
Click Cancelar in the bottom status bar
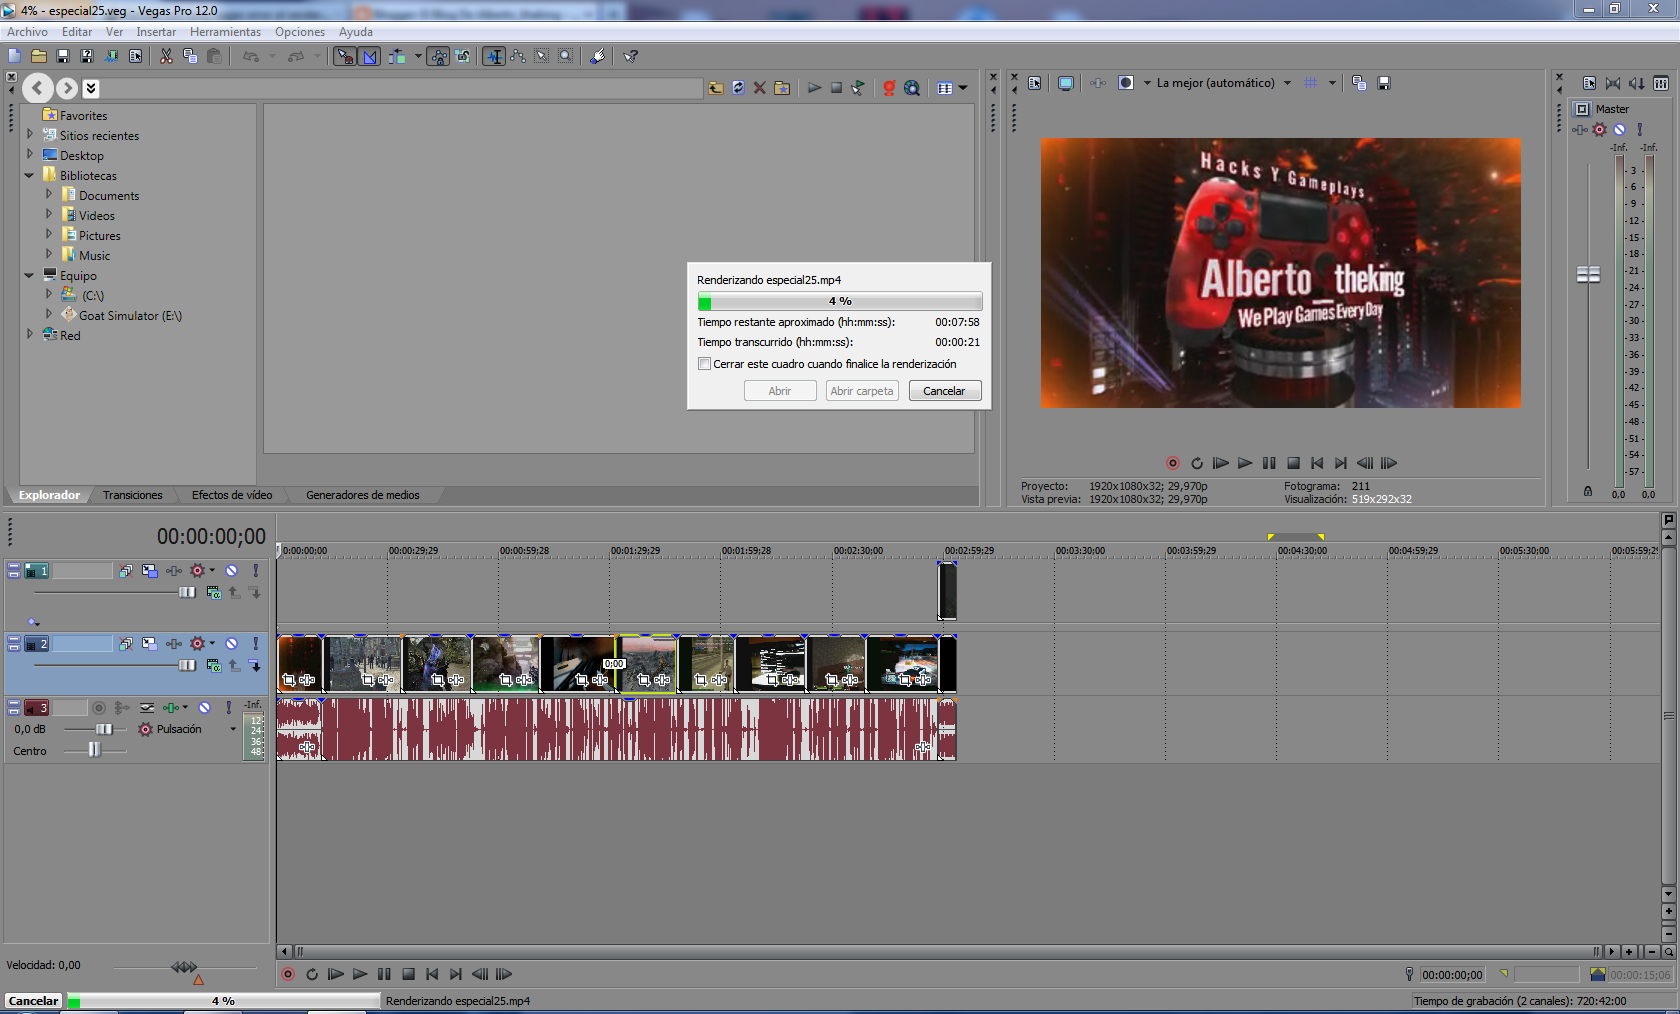(34, 1001)
